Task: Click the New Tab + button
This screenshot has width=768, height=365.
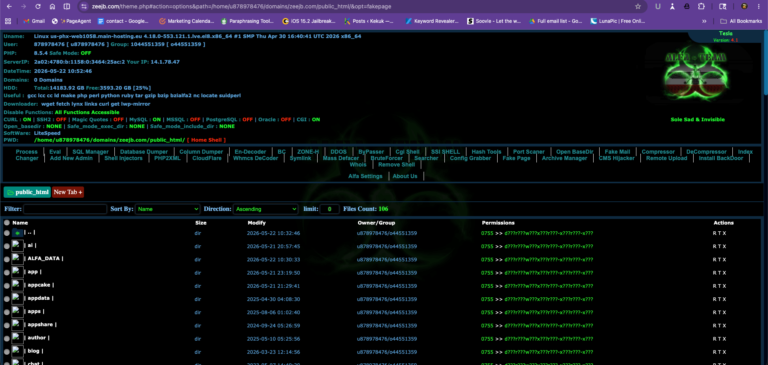Action: click(68, 192)
